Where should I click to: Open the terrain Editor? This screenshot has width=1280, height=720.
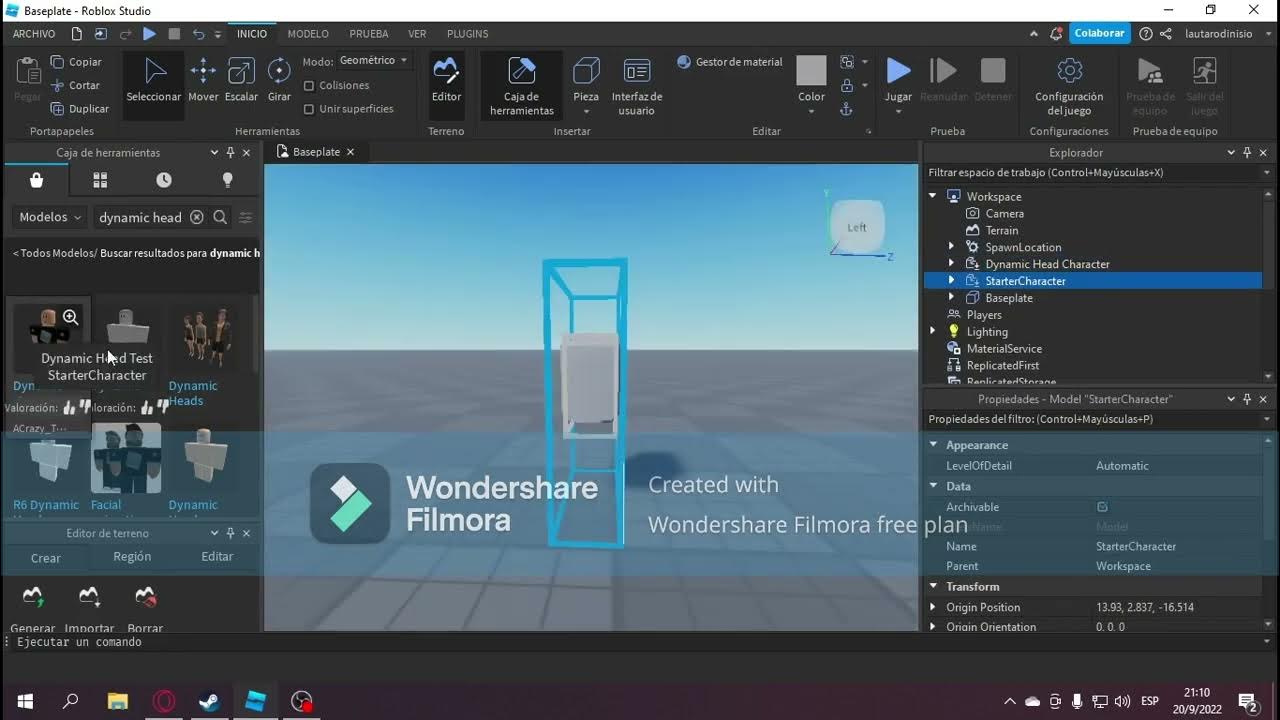click(446, 80)
